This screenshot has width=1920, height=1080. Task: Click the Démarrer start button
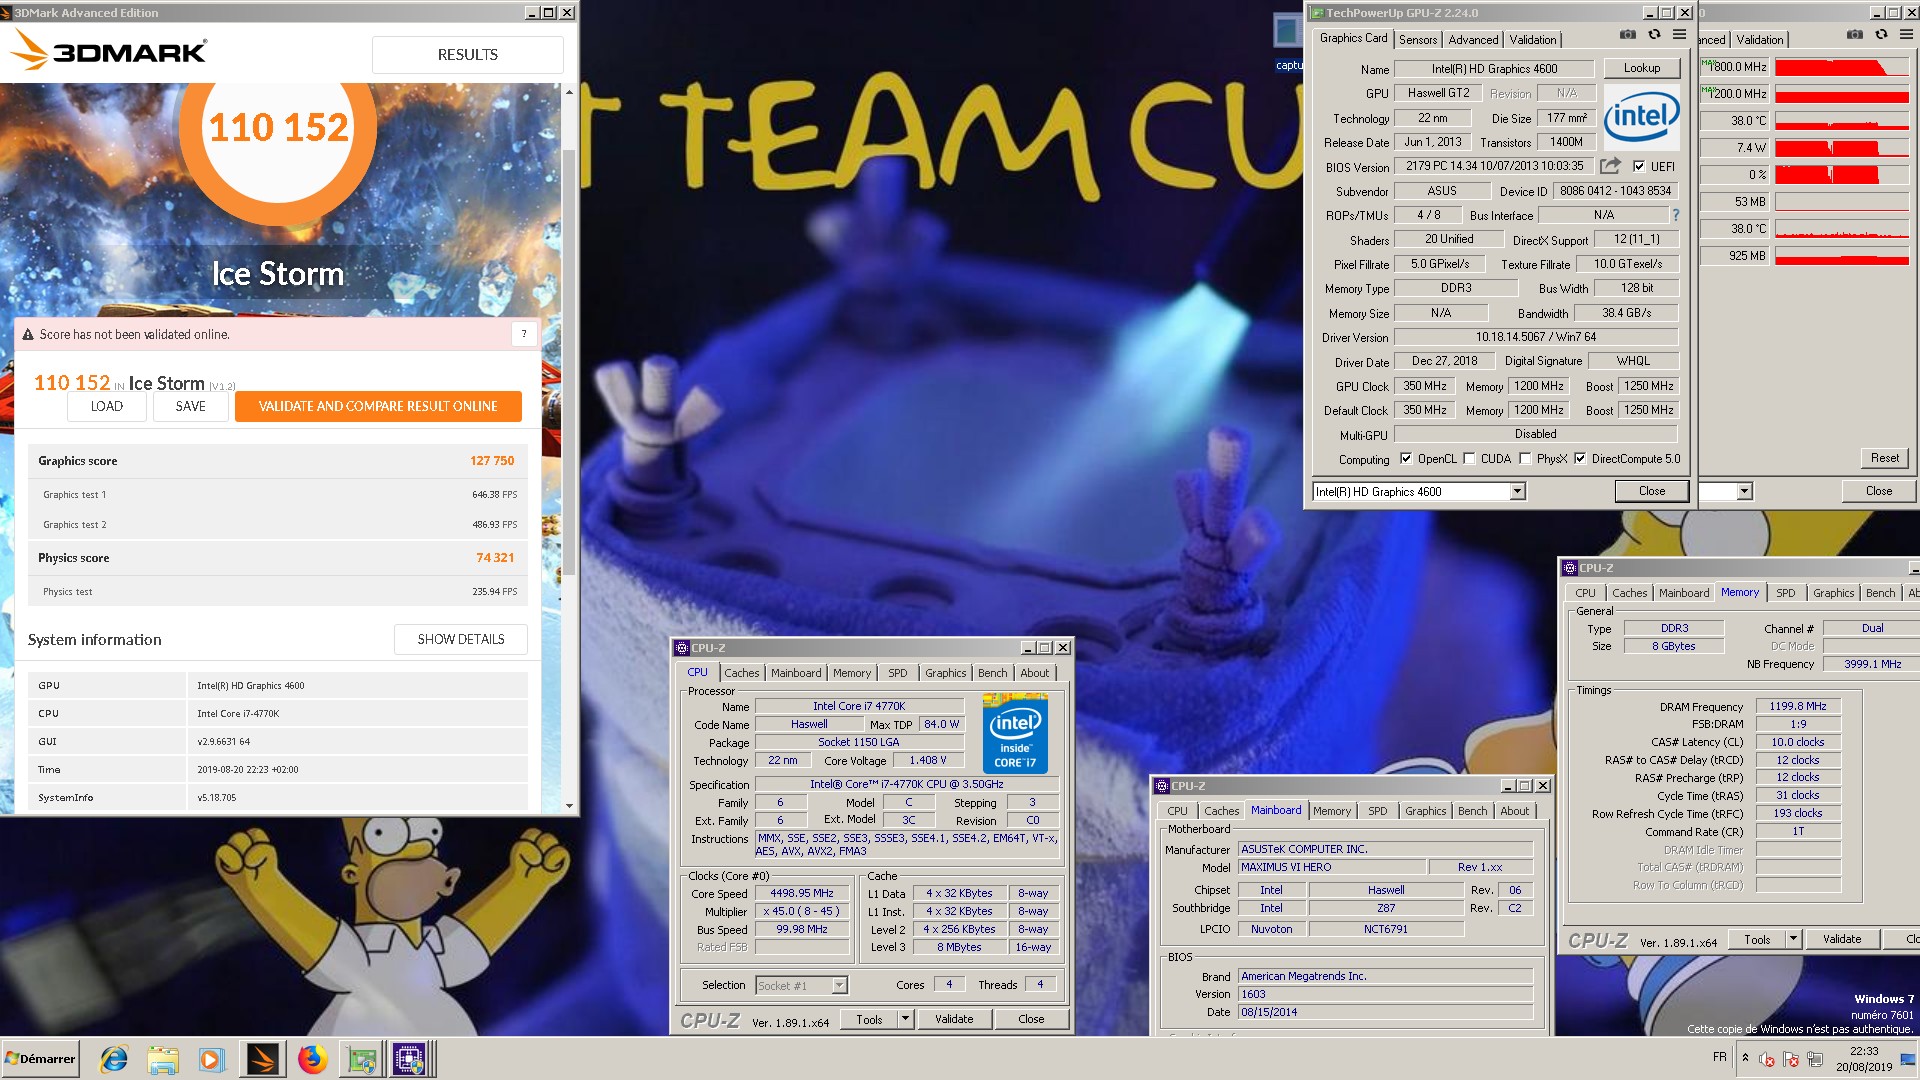[x=40, y=1059]
